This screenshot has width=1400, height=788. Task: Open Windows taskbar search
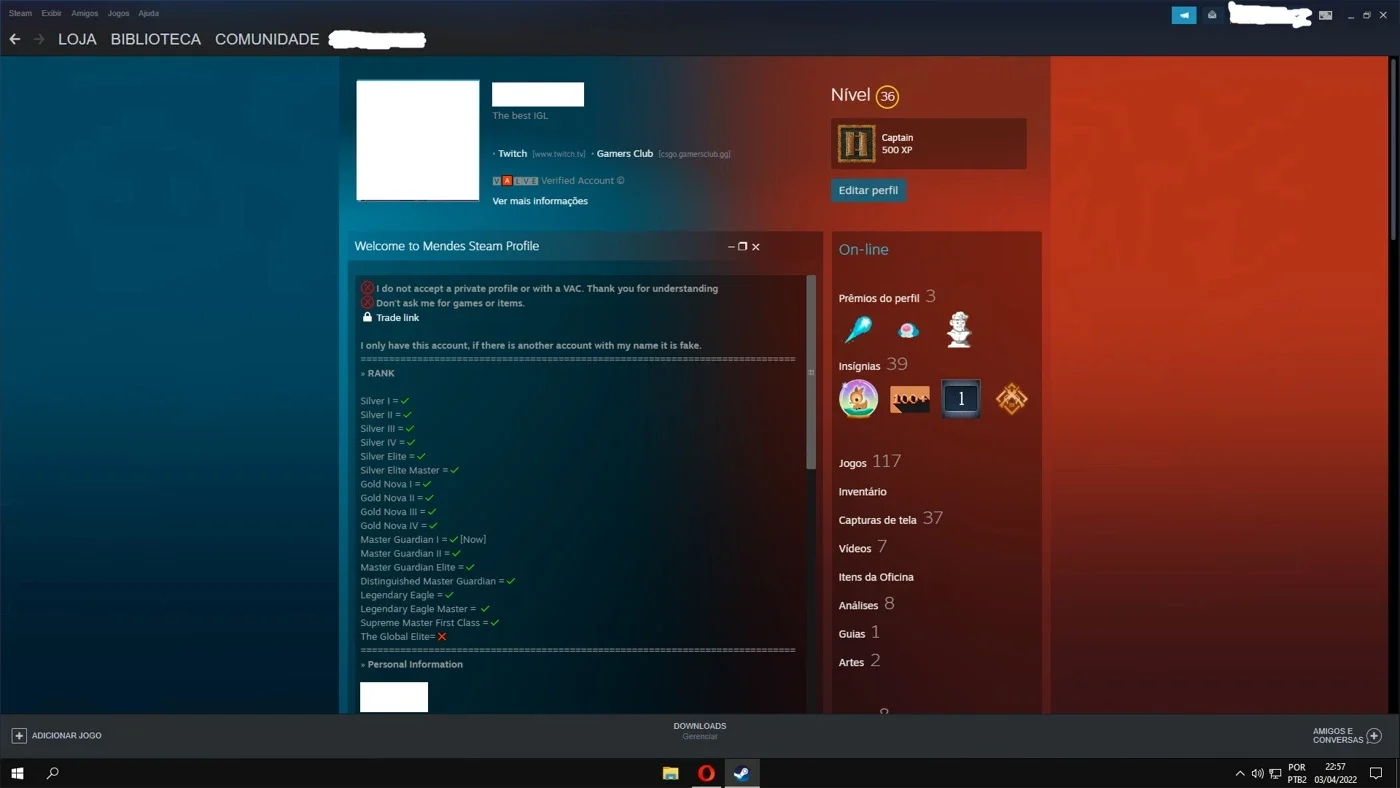53,773
